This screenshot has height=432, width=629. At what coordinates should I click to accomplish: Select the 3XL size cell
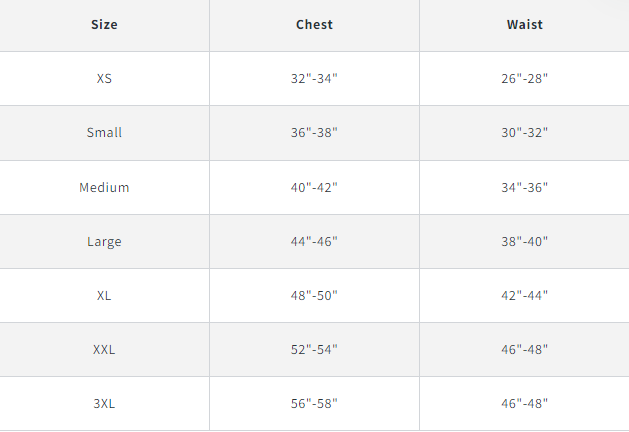104,403
